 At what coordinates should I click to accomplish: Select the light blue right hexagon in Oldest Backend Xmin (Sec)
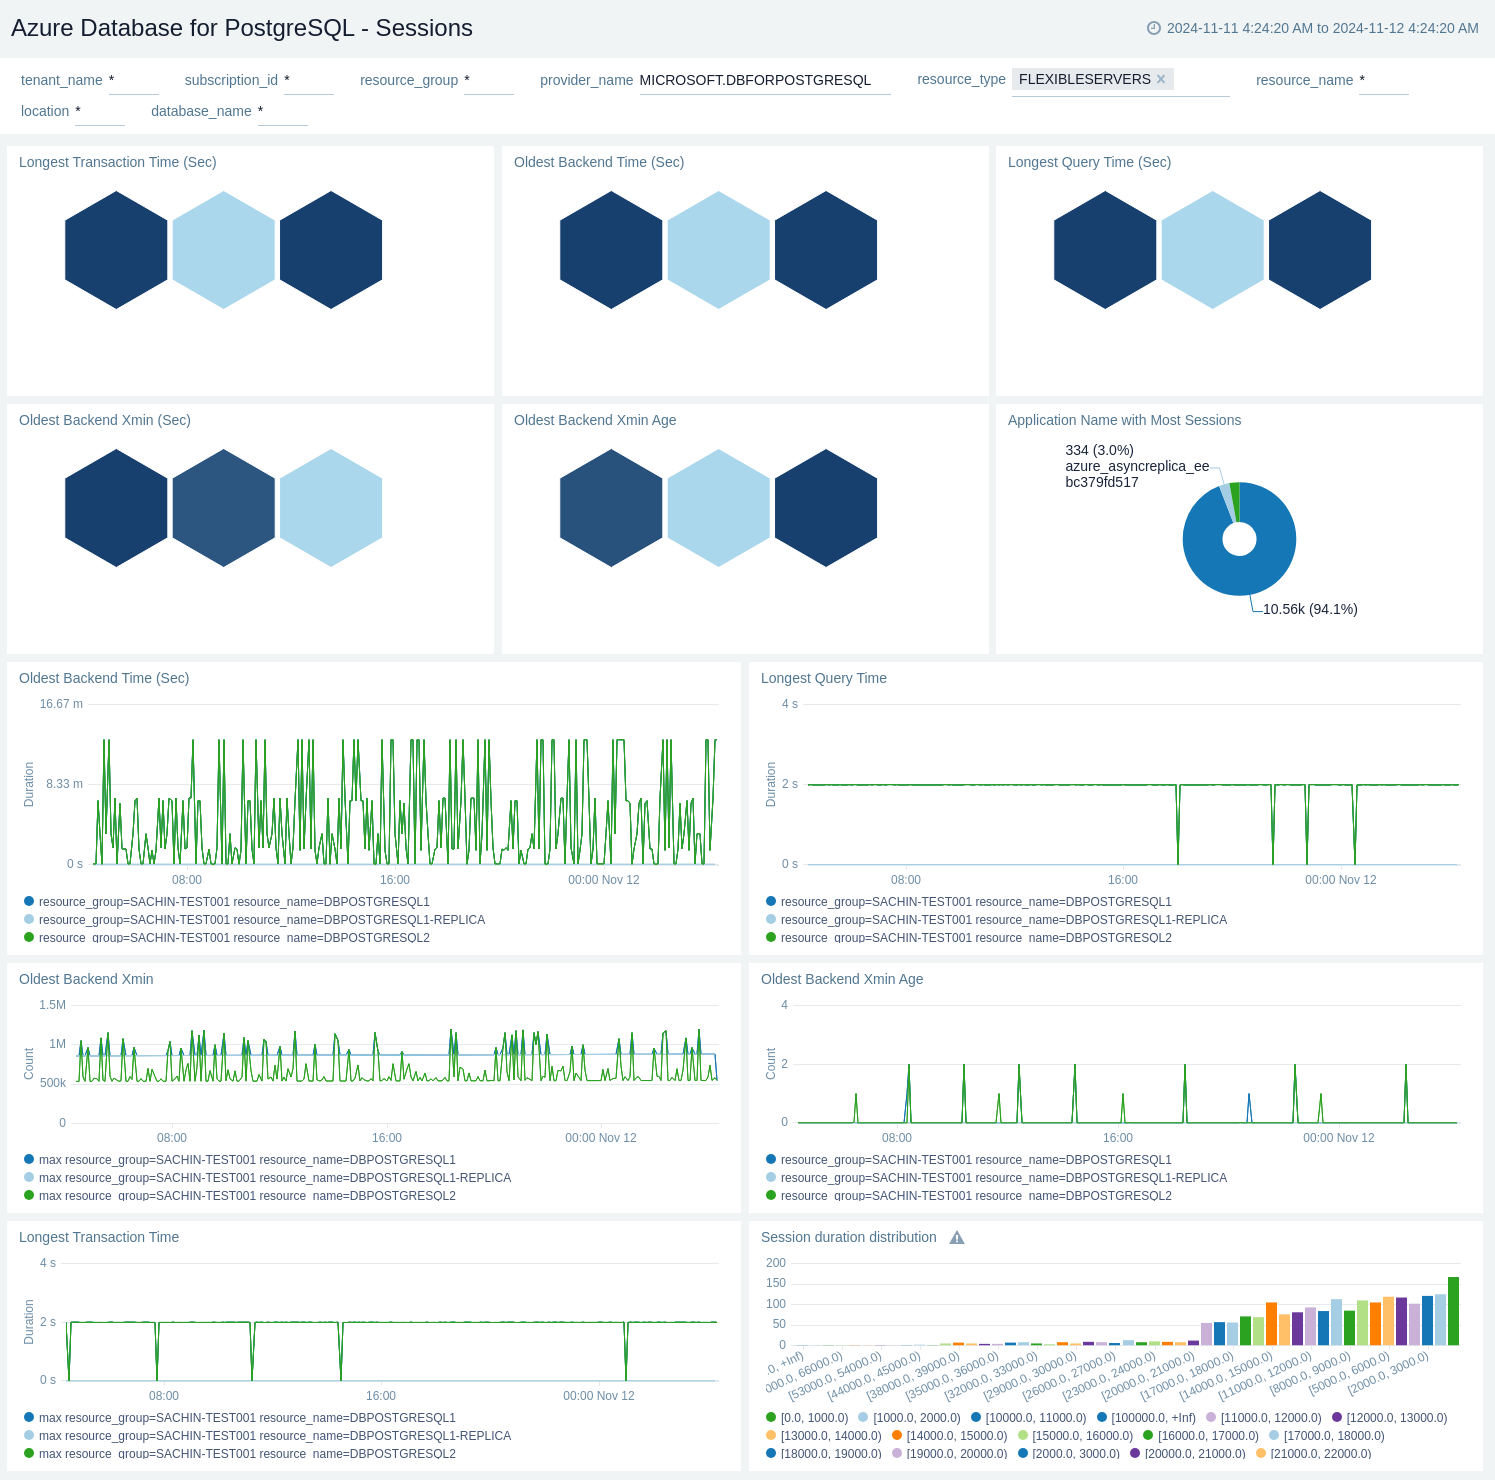tap(331, 508)
